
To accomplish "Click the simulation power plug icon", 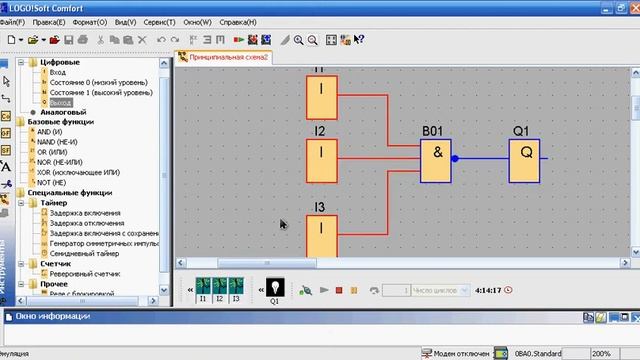I will point(305,290).
